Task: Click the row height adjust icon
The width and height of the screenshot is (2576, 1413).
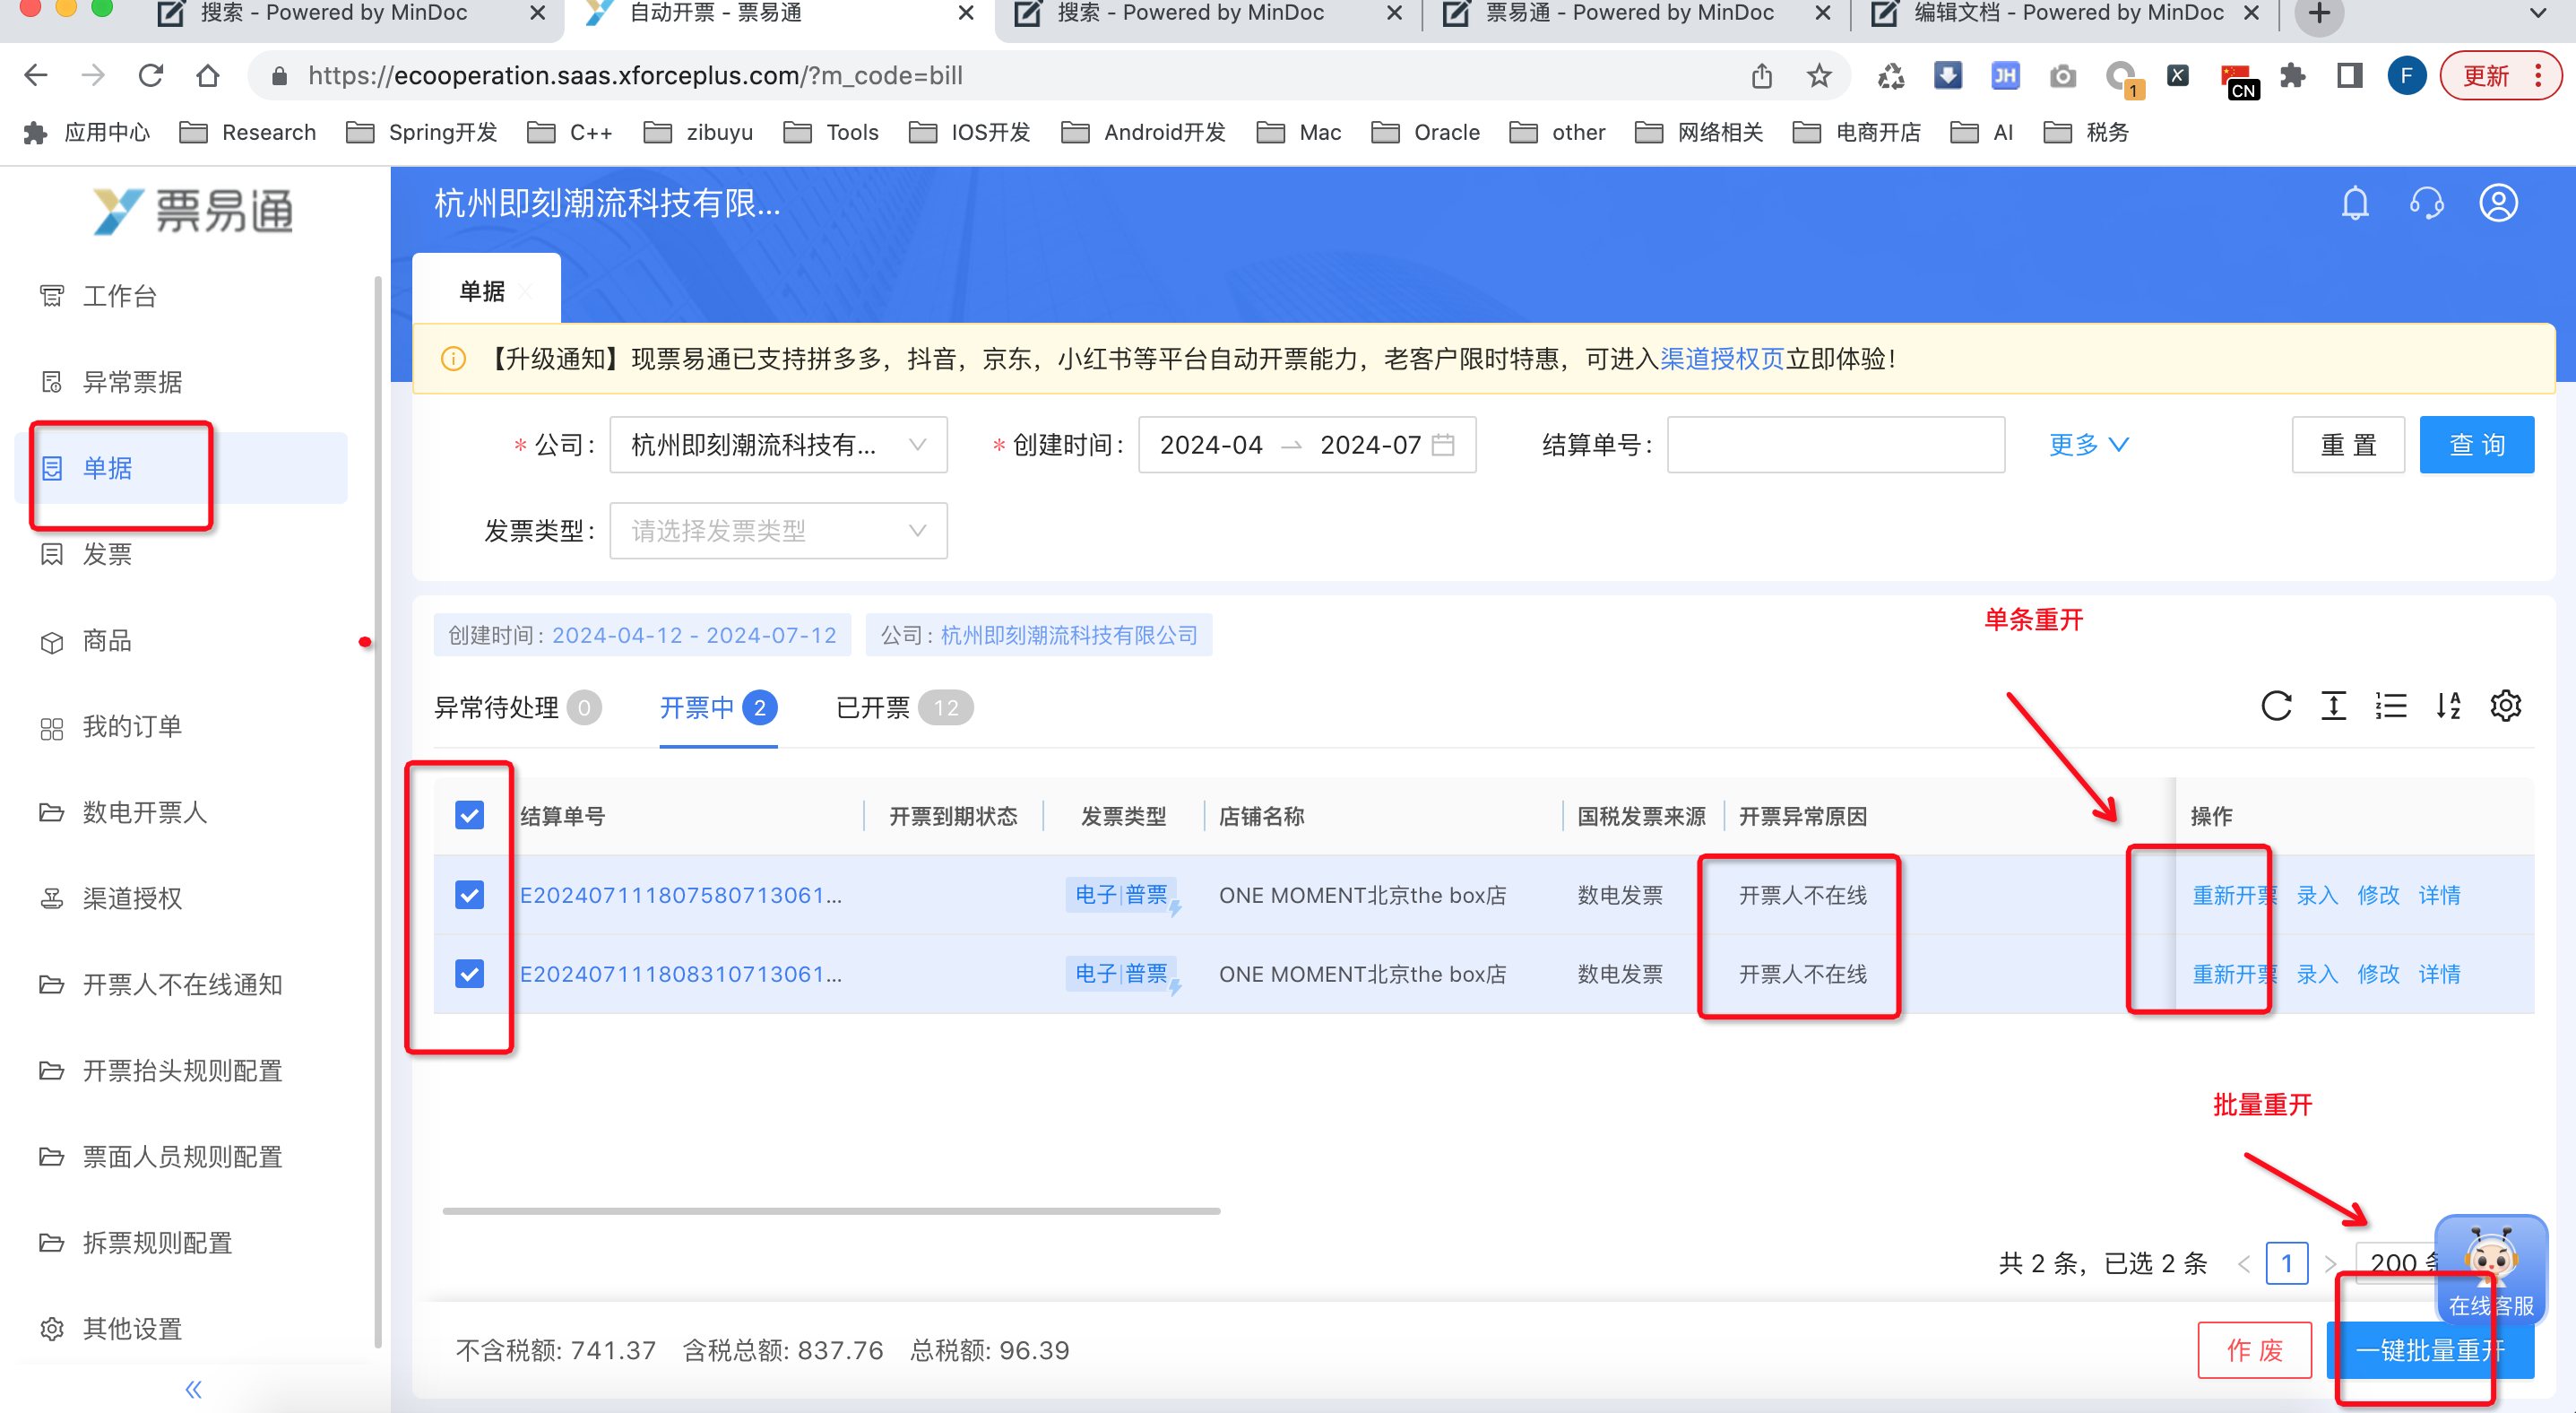Action: [x=2333, y=706]
